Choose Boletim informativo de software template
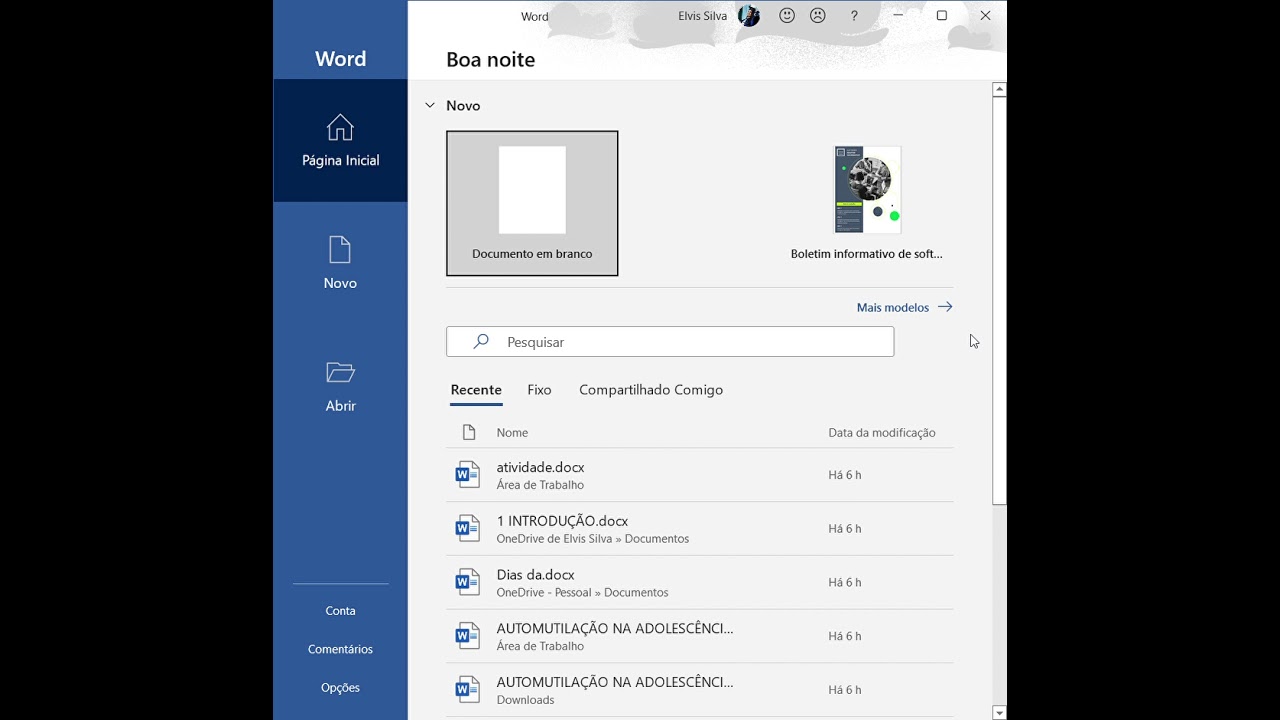 click(x=867, y=203)
